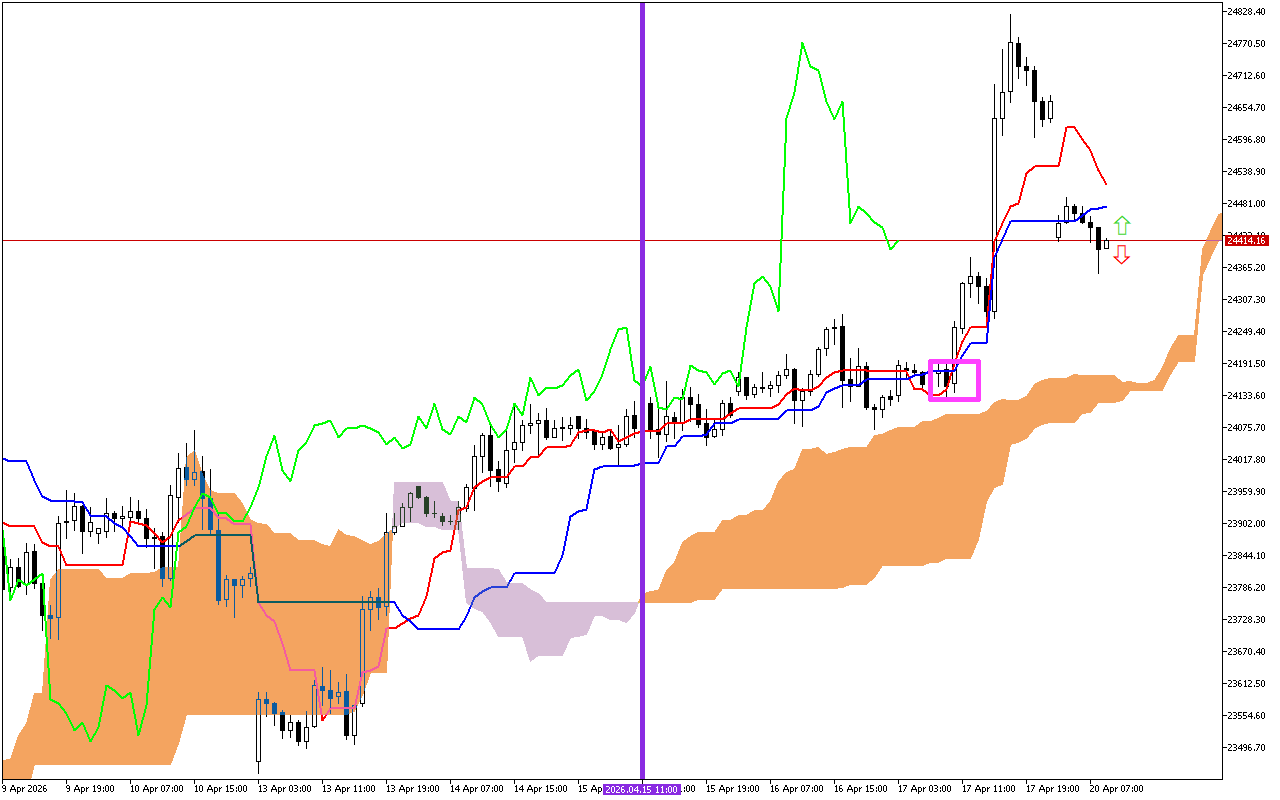
Task: Click the right end of the blue line
Action: pos(1106,207)
